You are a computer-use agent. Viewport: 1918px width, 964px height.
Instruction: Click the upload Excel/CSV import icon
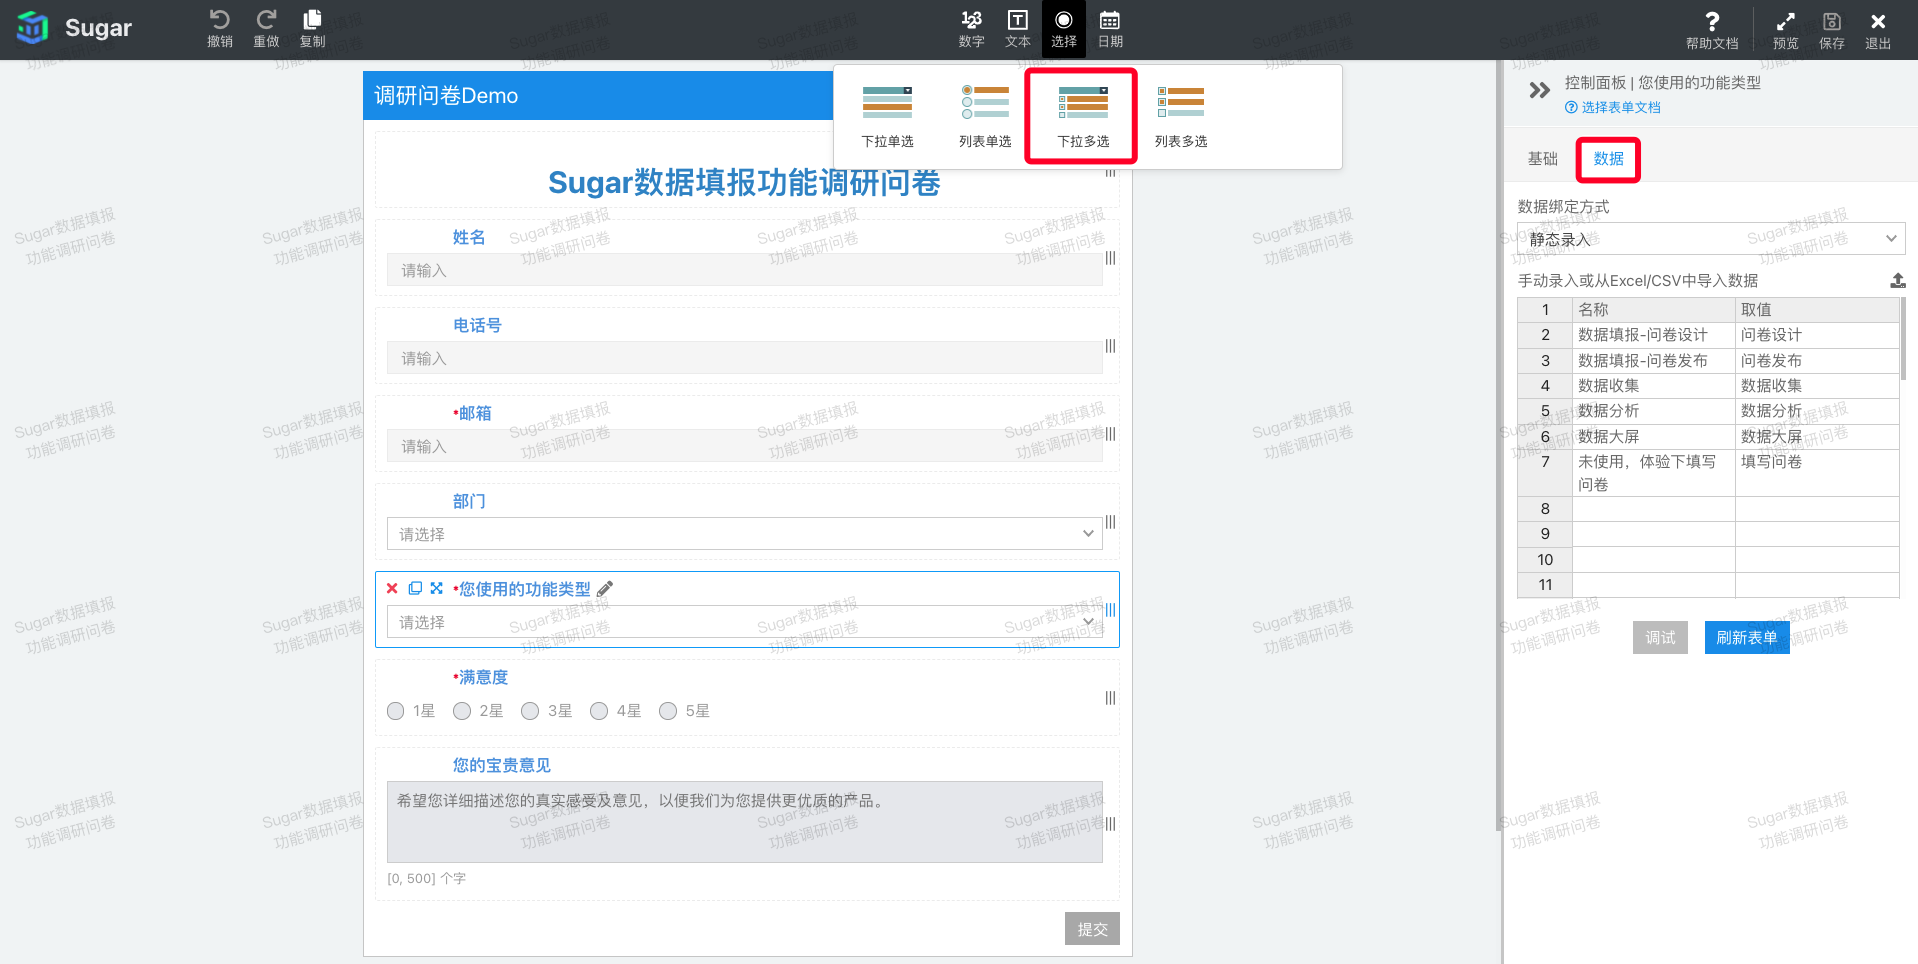coord(1897,281)
